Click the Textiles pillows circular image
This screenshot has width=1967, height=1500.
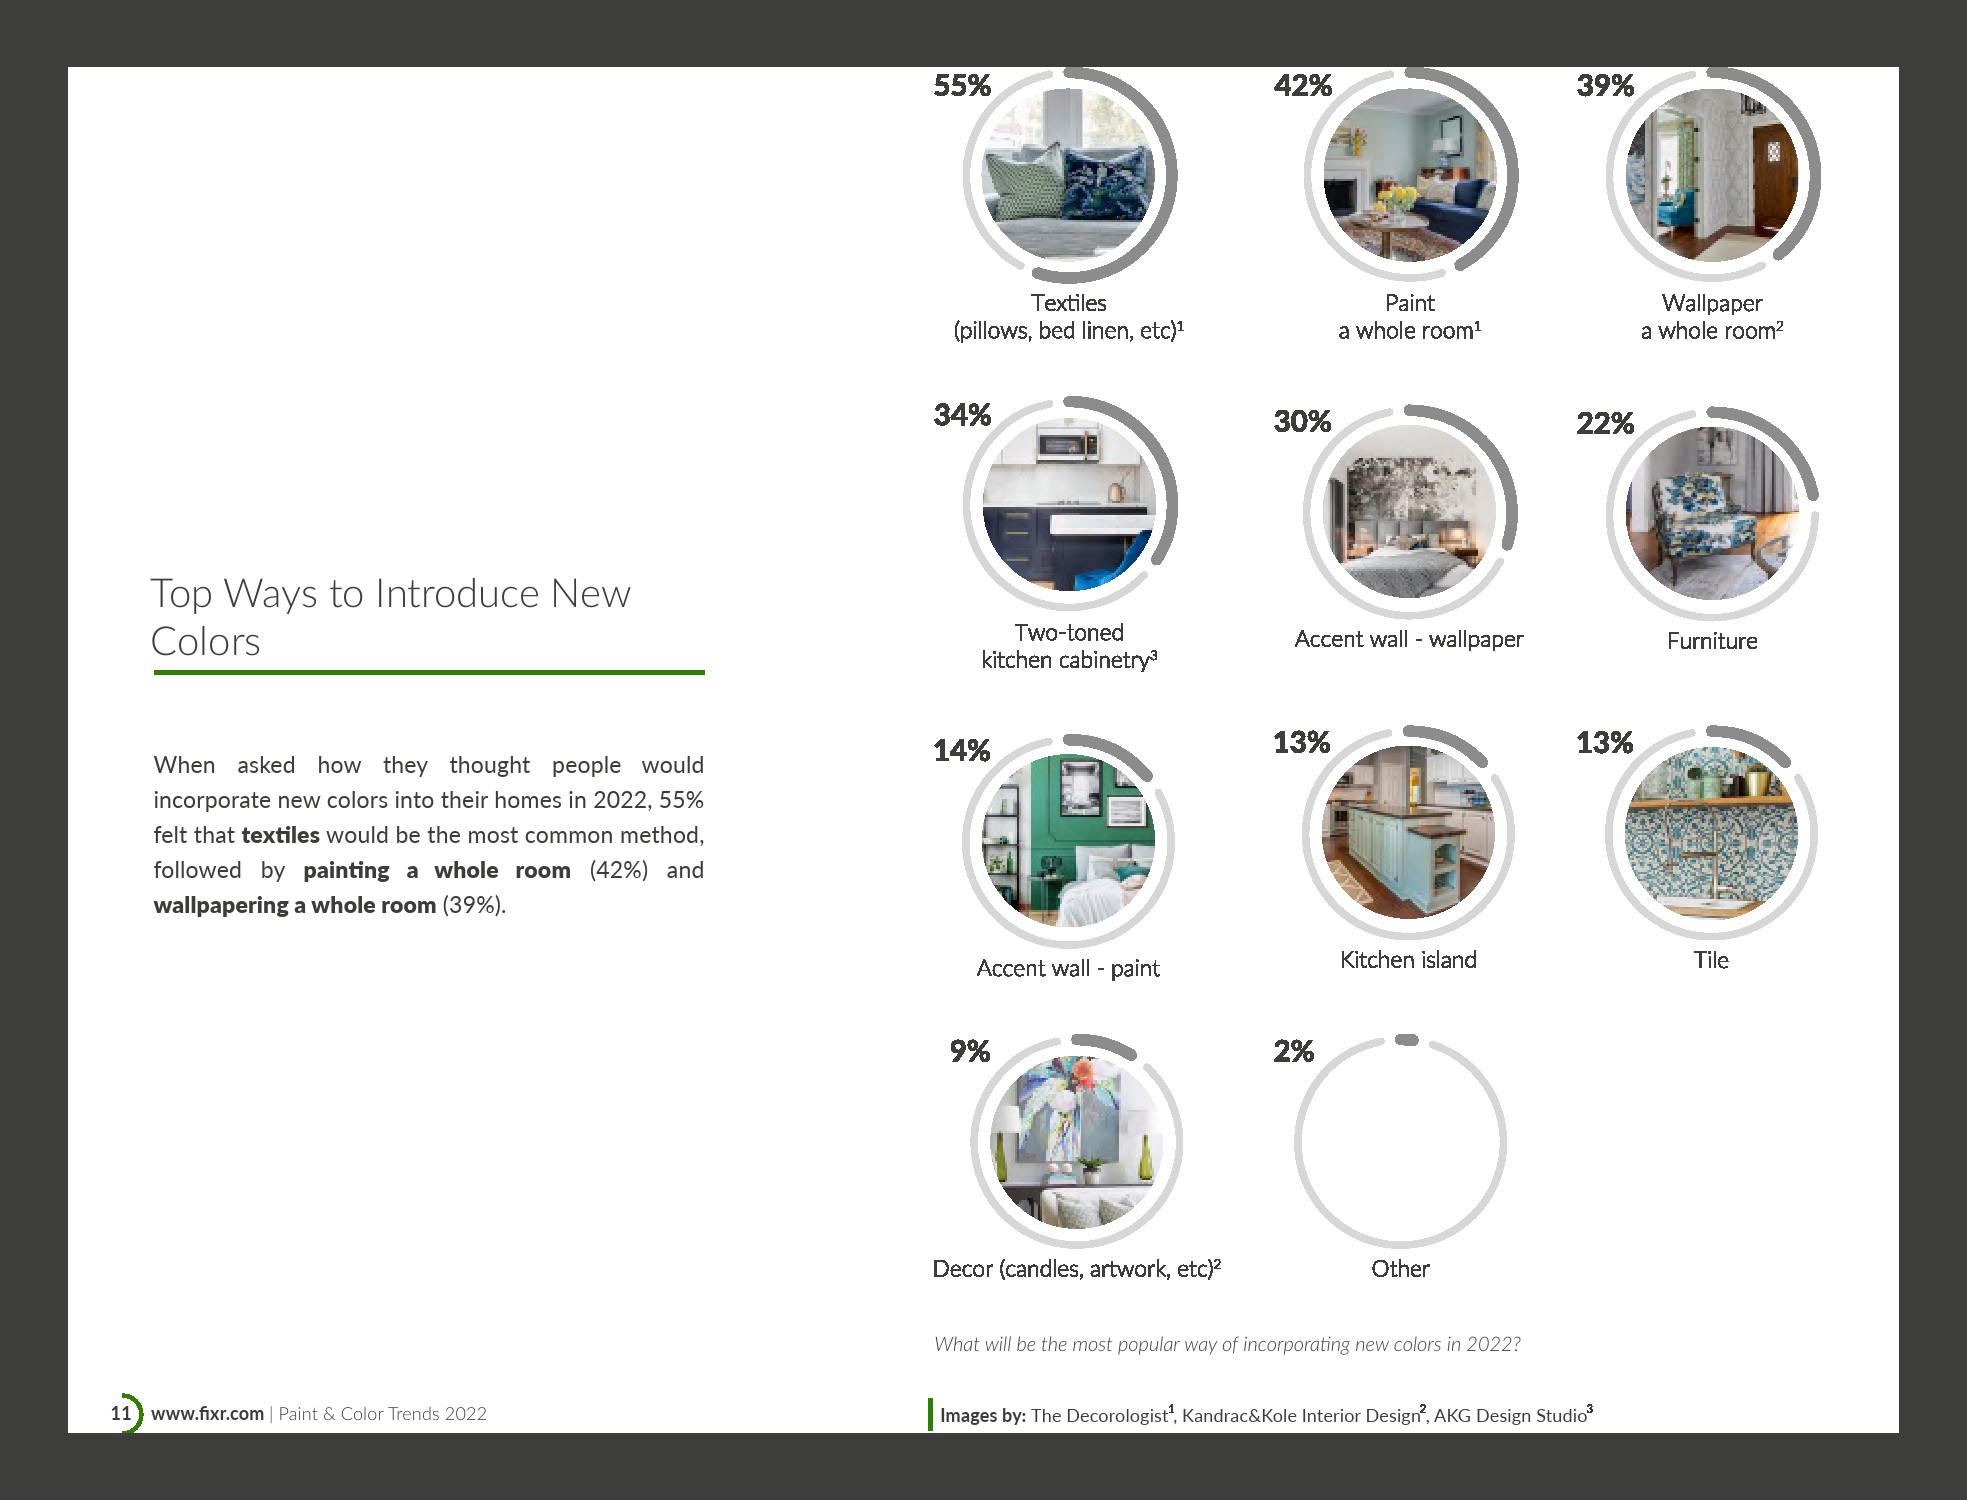pyautogui.click(x=1068, y=176)
